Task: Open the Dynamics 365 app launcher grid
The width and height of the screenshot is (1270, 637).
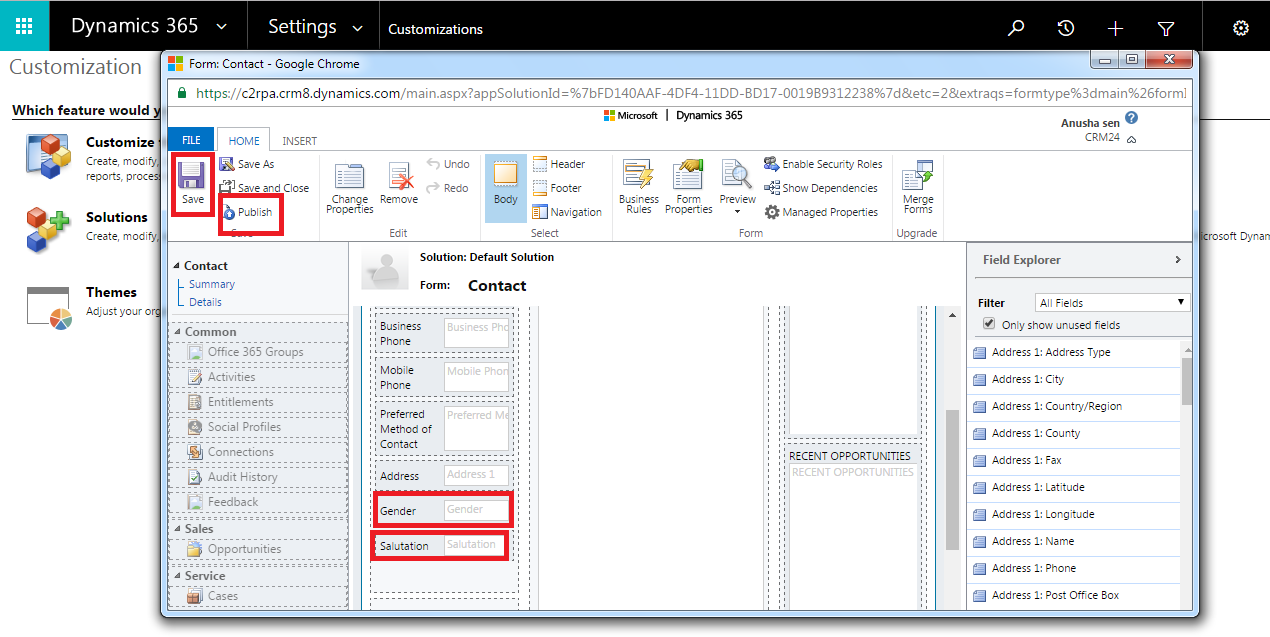Action: (24, 26)
